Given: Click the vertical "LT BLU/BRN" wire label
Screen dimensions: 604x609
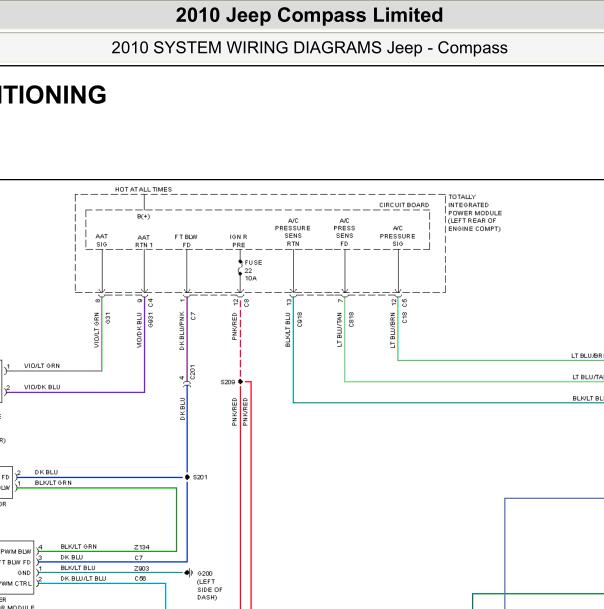Looking at the screenshot, I should pyautogui.click(x=393, y=331).
